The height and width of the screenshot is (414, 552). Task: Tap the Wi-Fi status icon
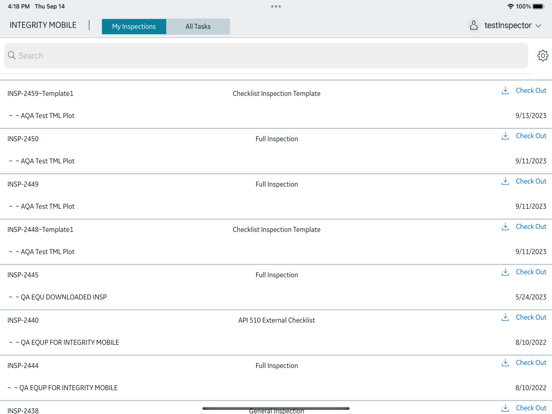(x=510, y=6)
